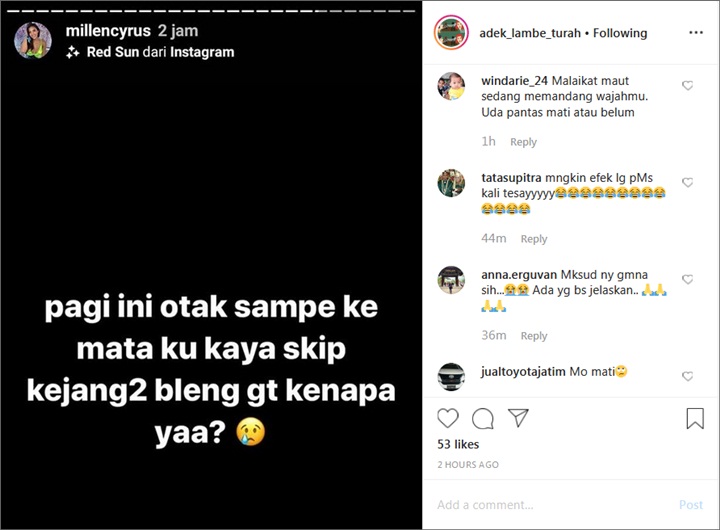Screen dimensions: 720x530
Task: Like tatasupitra's comment
Action: (x=687, y=182)
